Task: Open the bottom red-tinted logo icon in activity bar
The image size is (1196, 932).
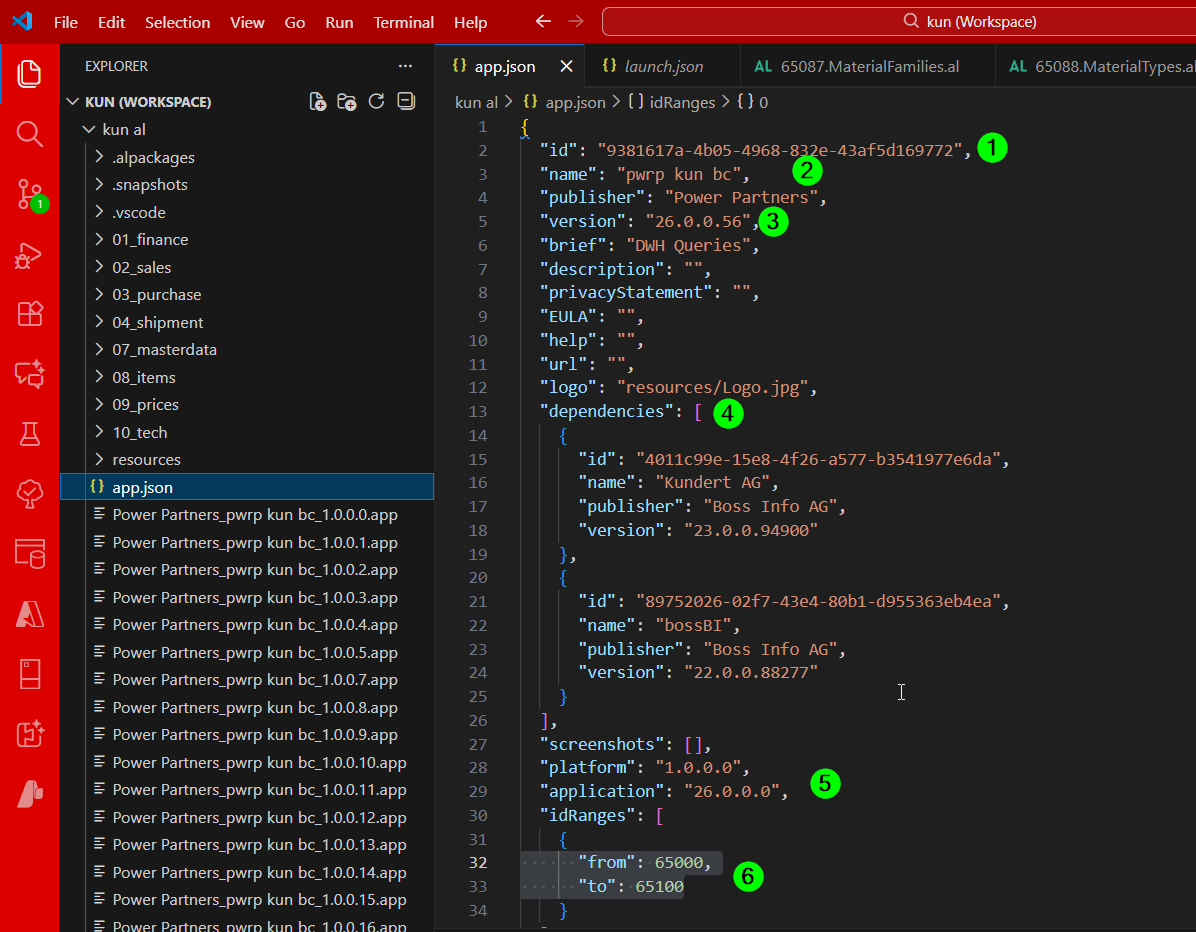Action: 29,794
